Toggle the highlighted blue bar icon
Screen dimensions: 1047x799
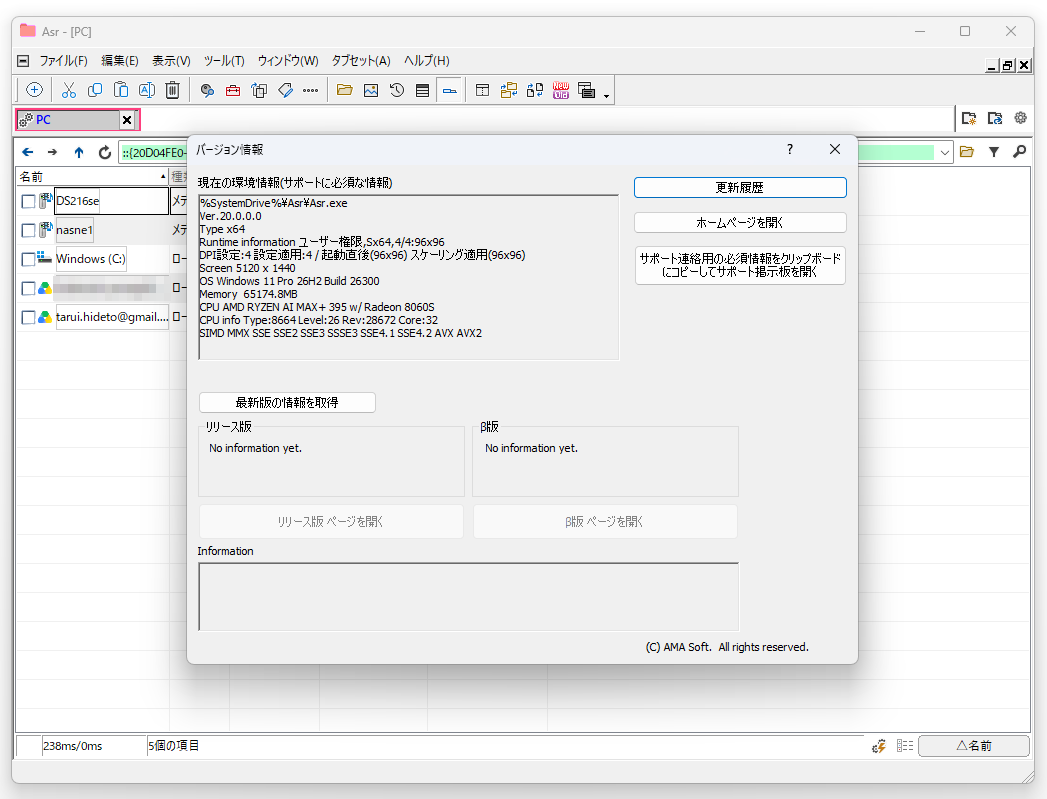tap(450, 90)
